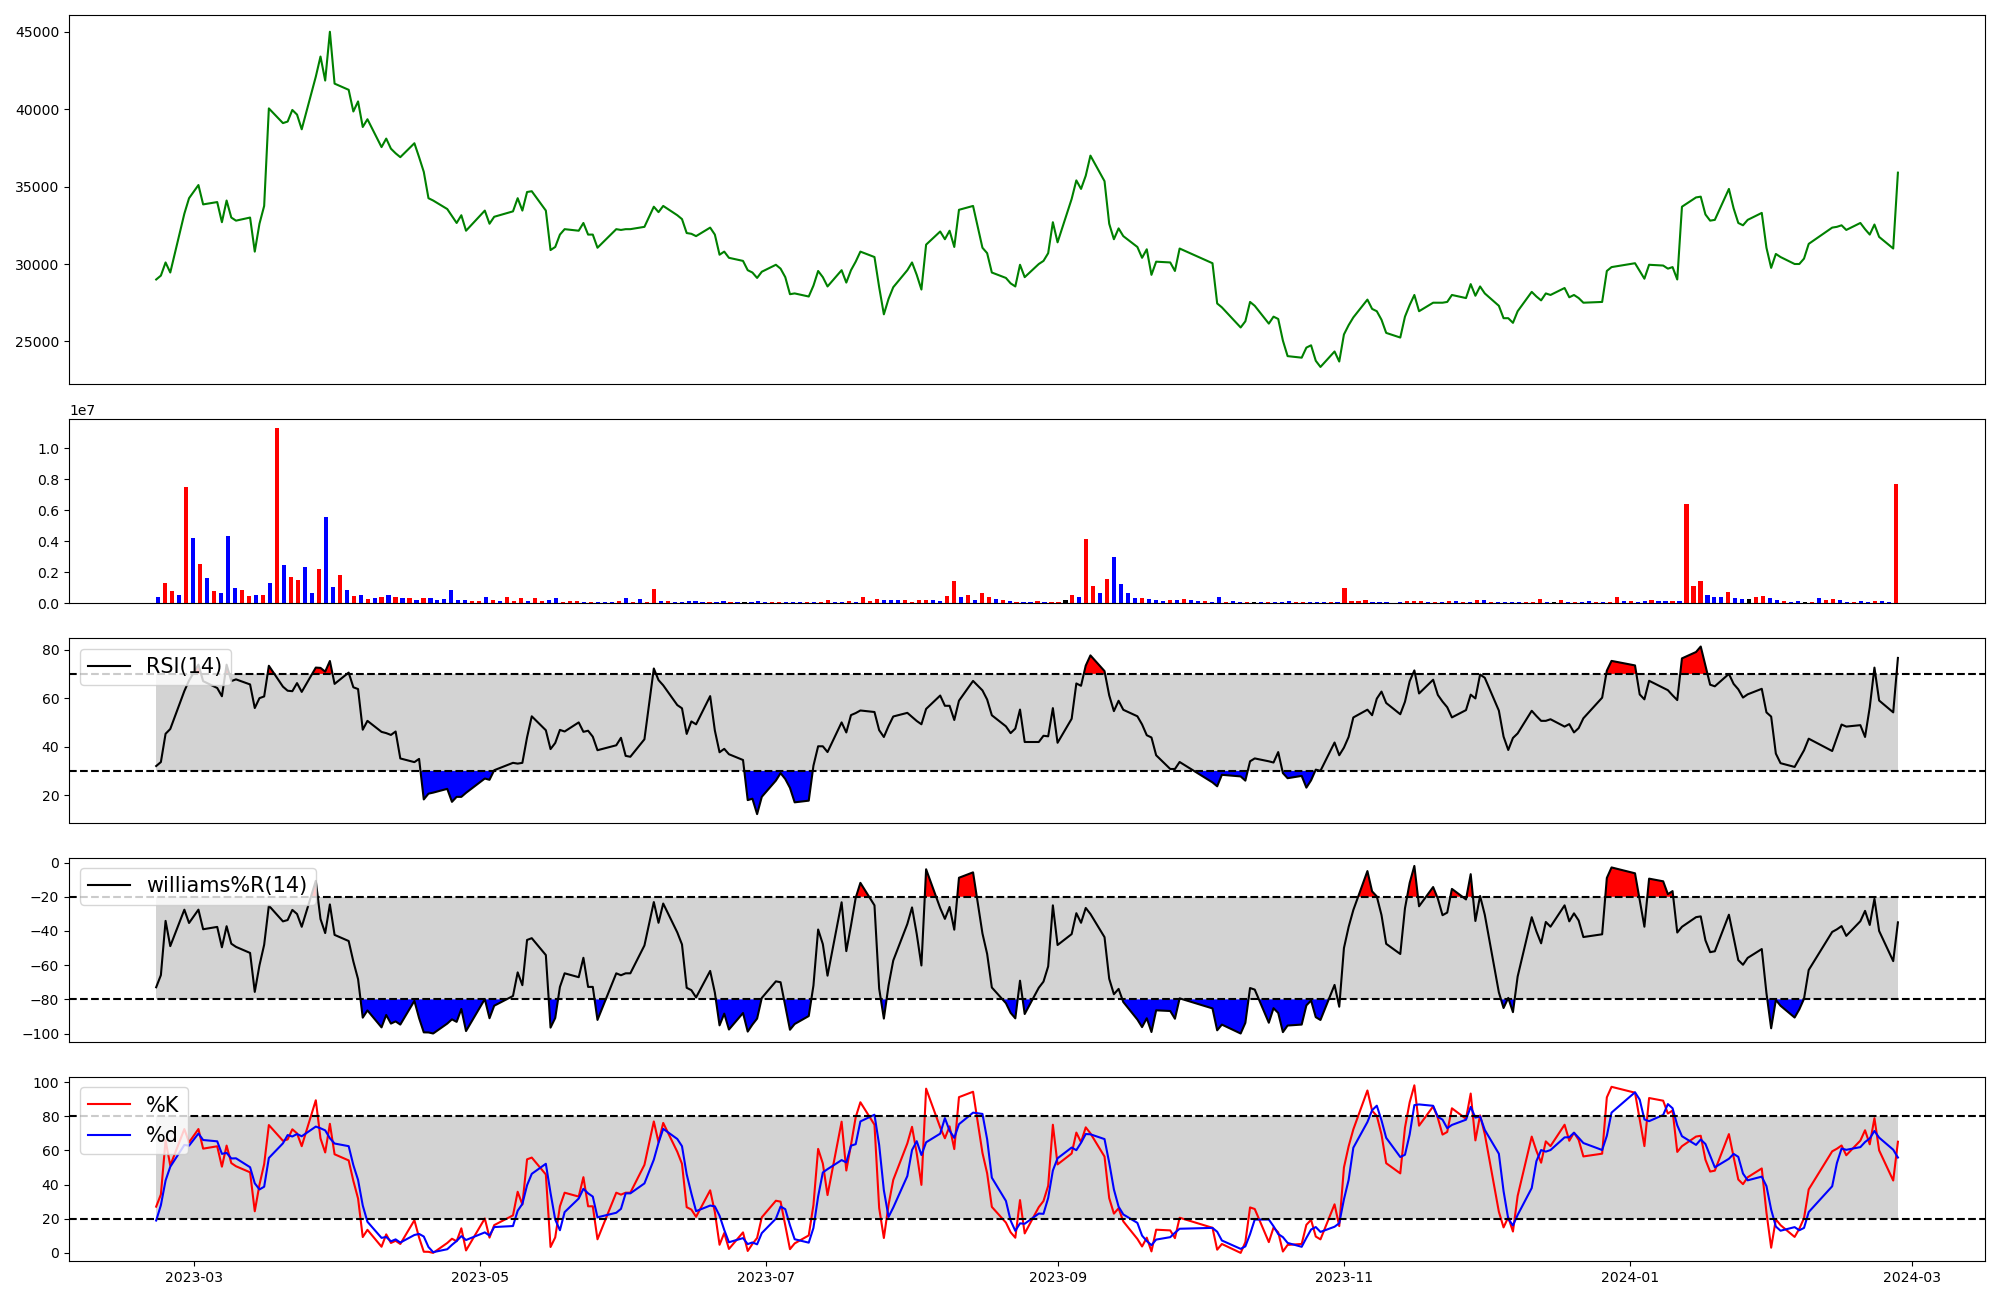The image size is (2000, 1300).
Task: Click the red RSI overbought area in September 2023
Action: pyautogui.click(x=1093, y=665)
